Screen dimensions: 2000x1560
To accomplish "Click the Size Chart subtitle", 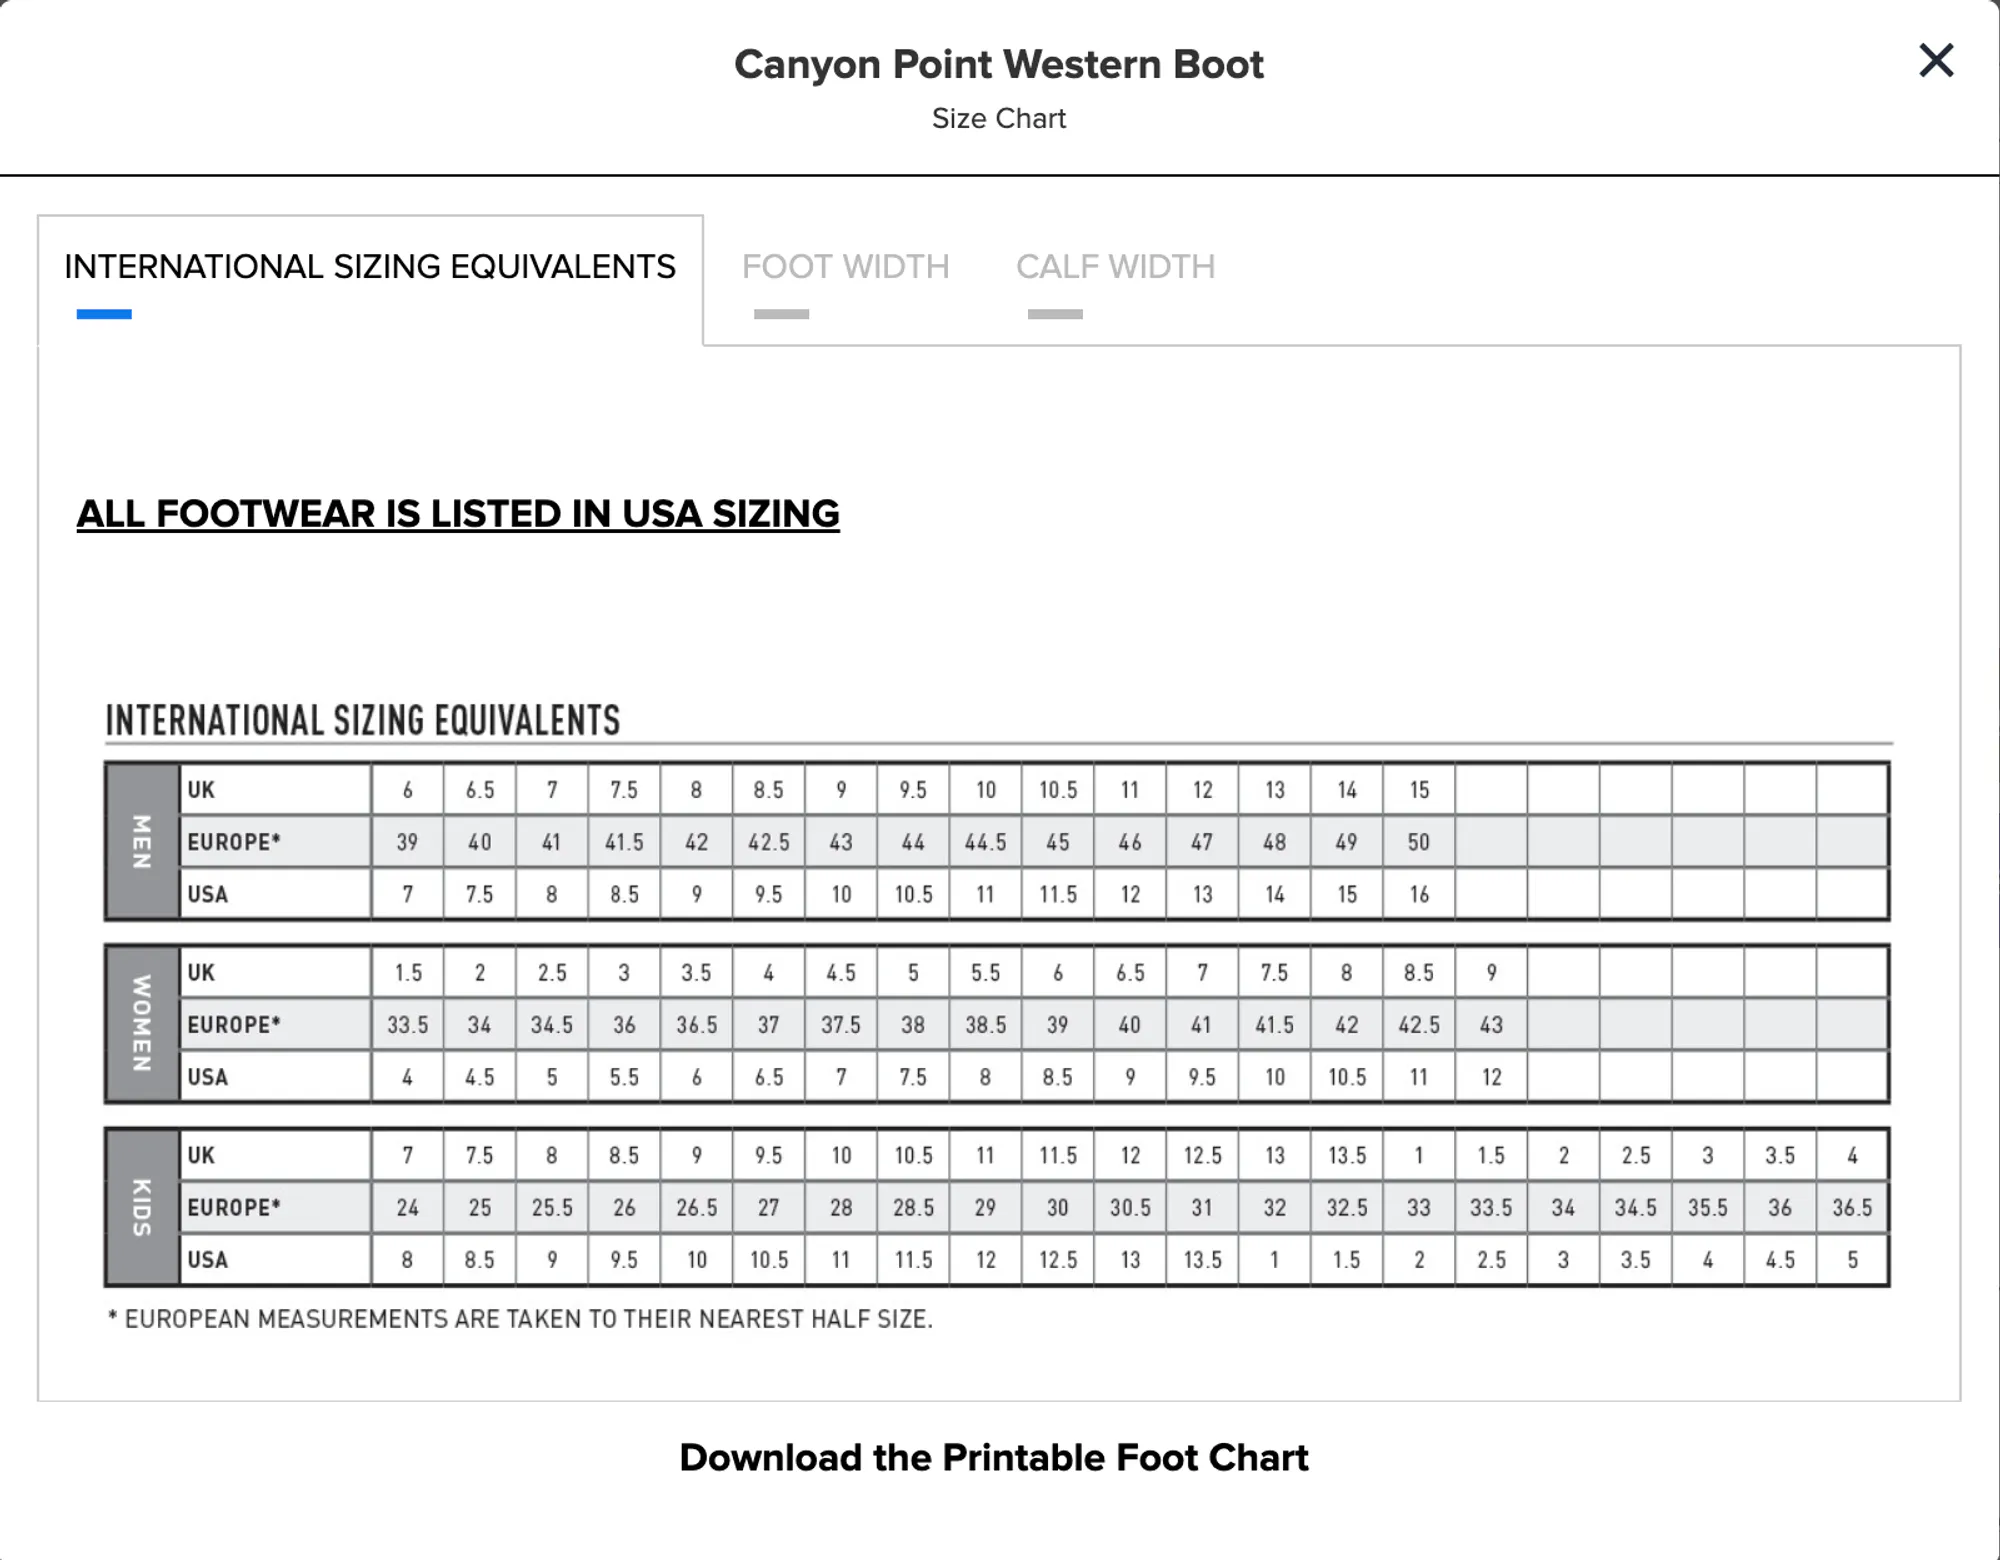I will click(x=998, y=119).
